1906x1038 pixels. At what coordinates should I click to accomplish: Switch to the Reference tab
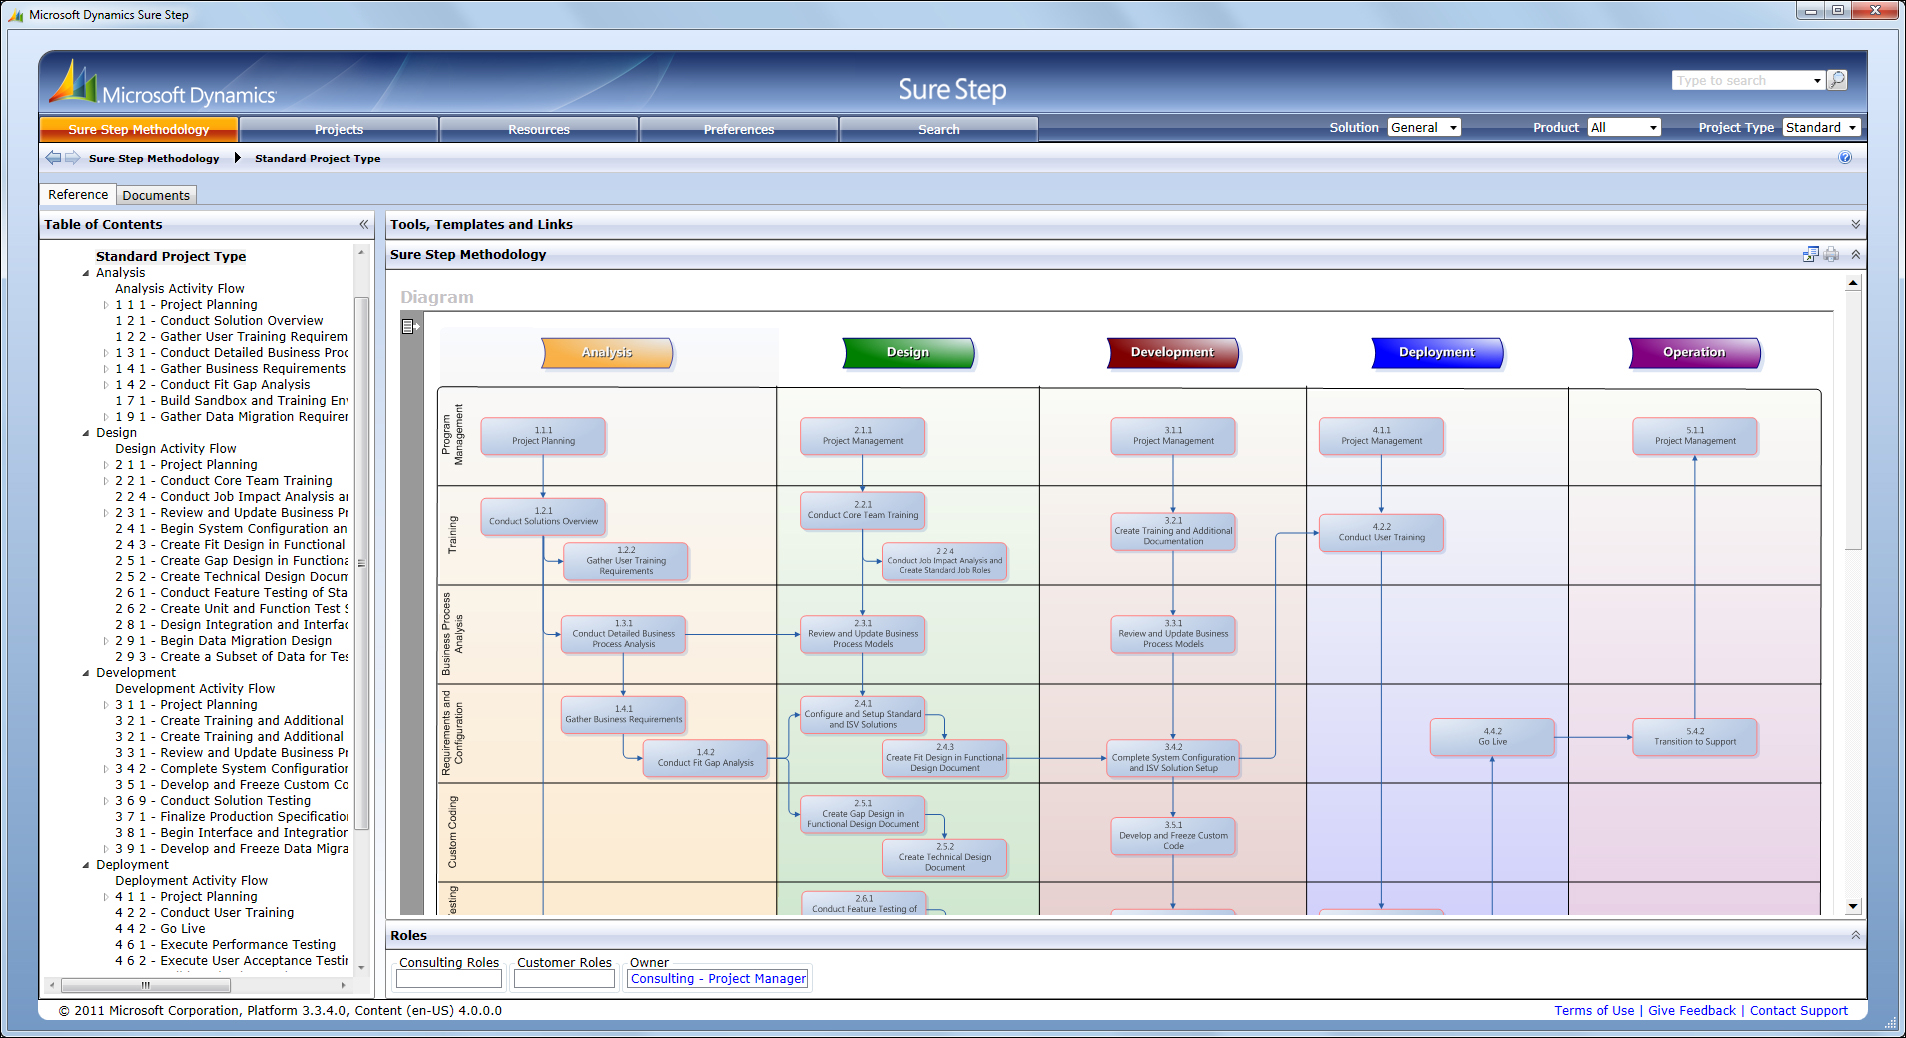(x=78, y=195)
